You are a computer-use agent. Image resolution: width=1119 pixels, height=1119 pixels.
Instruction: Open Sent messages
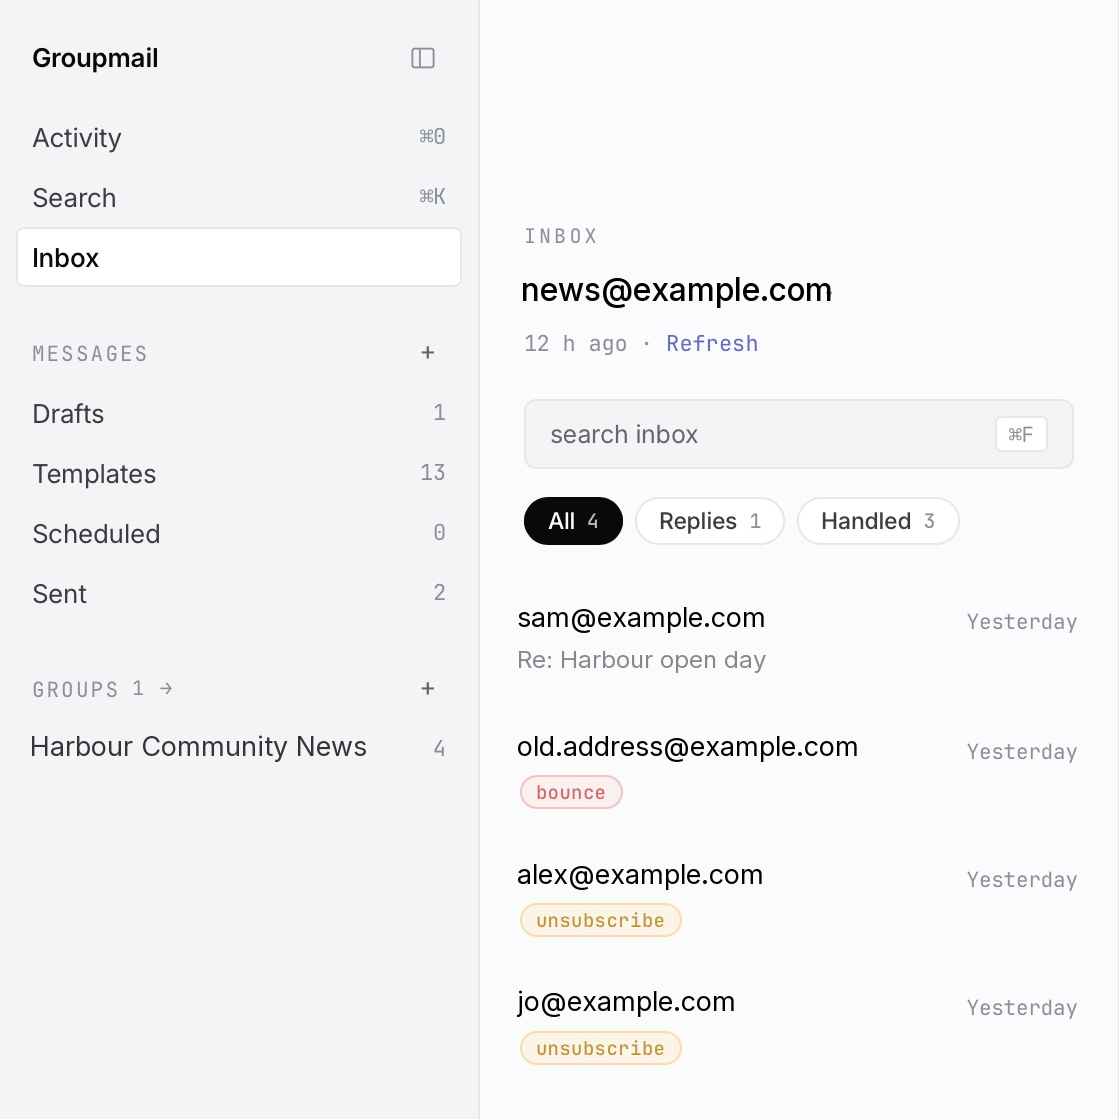click(x=239, y=594)
